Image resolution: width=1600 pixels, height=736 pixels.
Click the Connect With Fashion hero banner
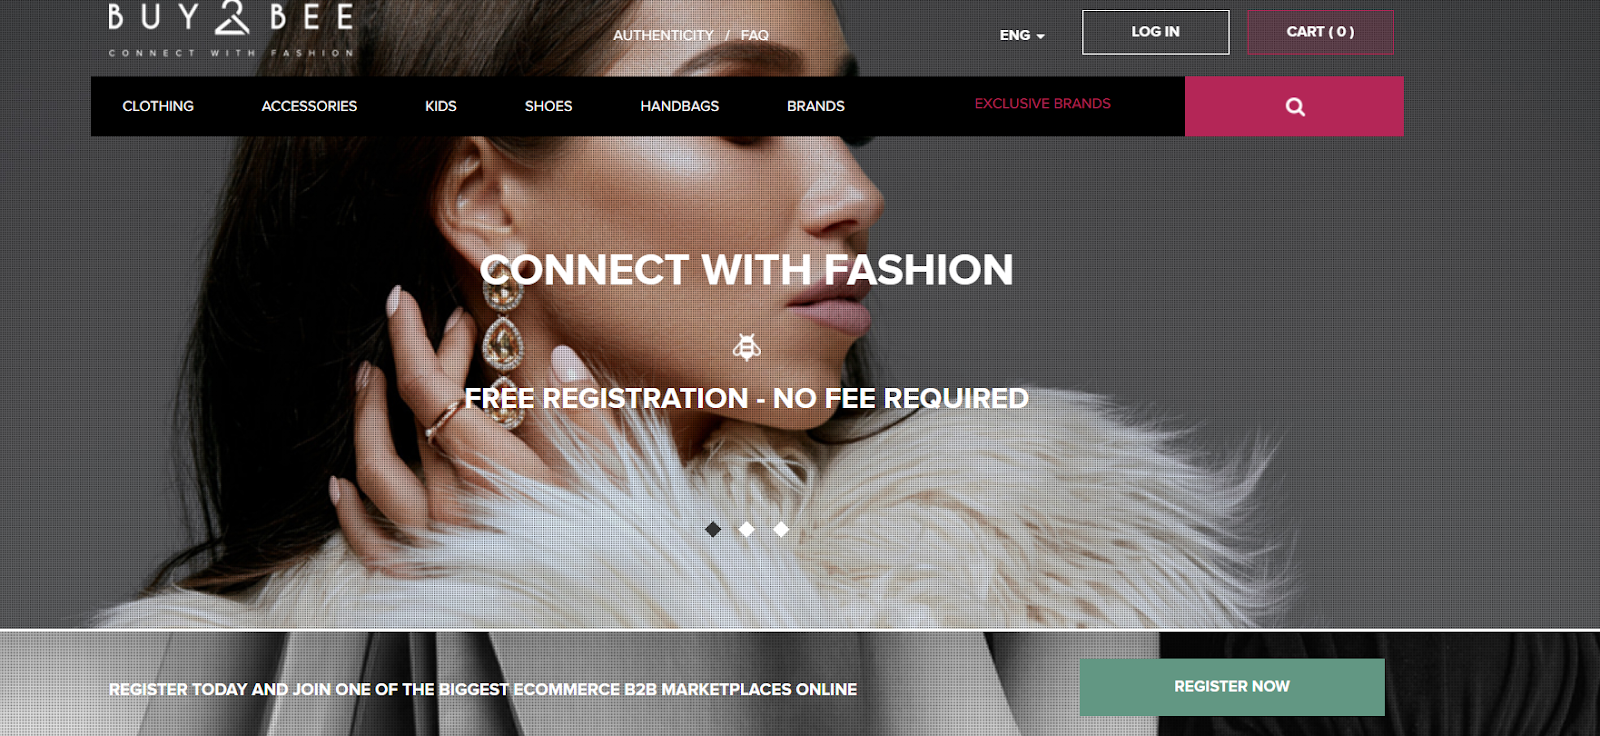click(746, 270)
